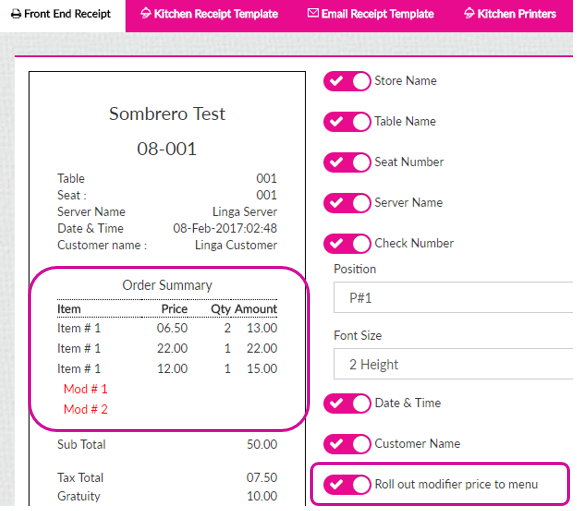
Task: Toggle the Store Name switch
Action: coord(347,81)
